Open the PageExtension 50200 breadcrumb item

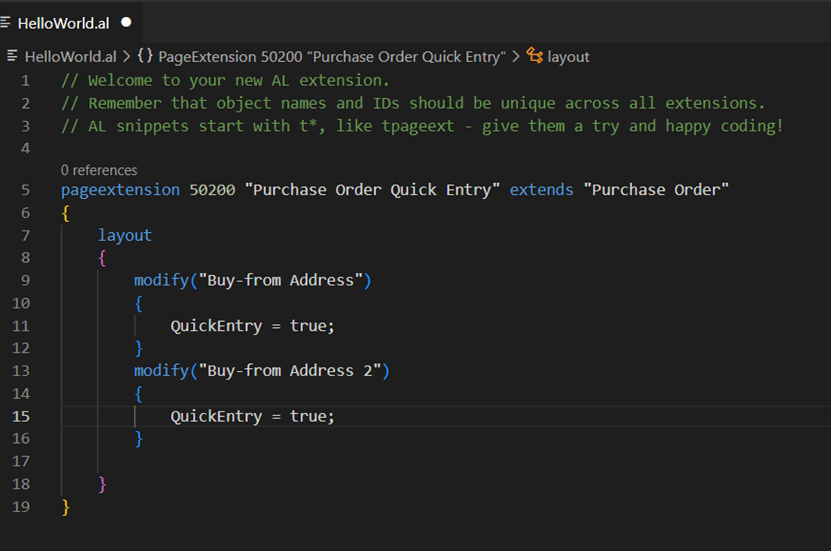point(332,57)
